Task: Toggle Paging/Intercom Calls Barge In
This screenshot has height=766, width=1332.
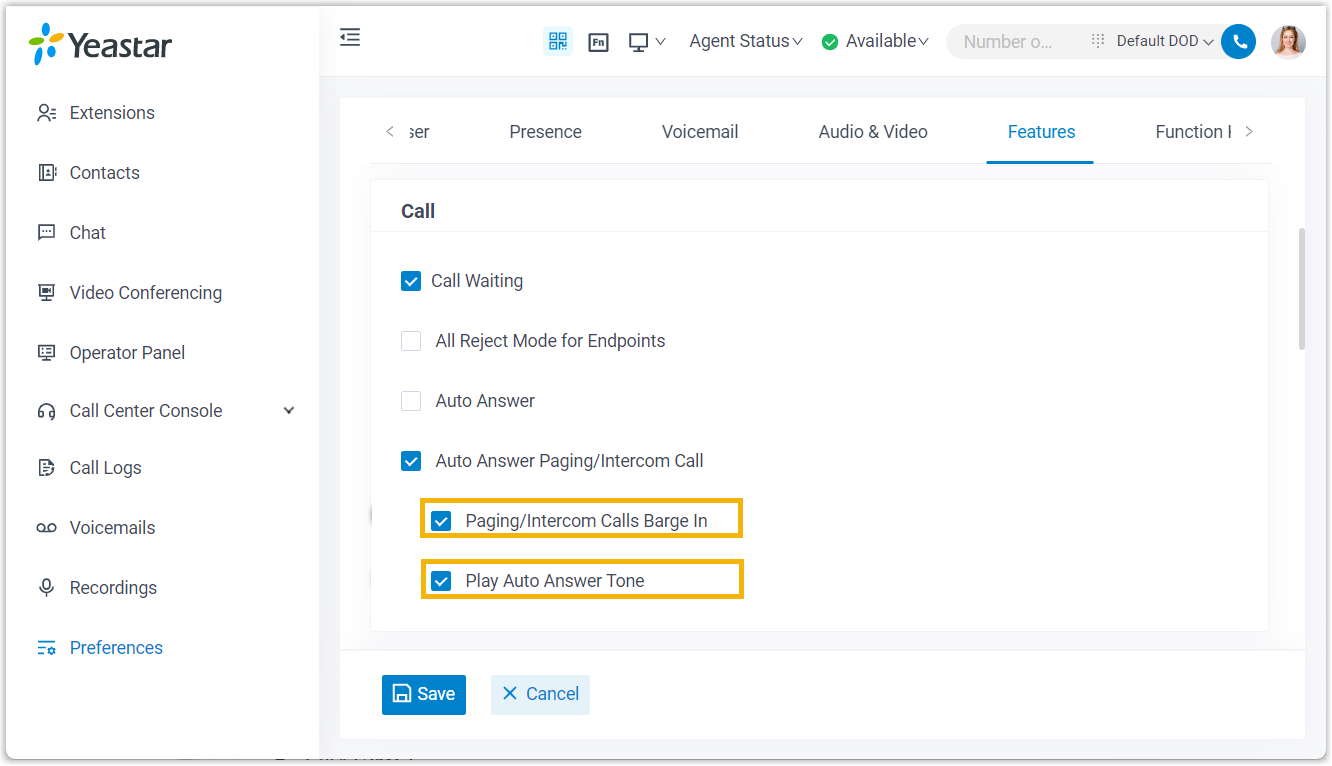Action: pyautogui.click(x=441, y=521)
